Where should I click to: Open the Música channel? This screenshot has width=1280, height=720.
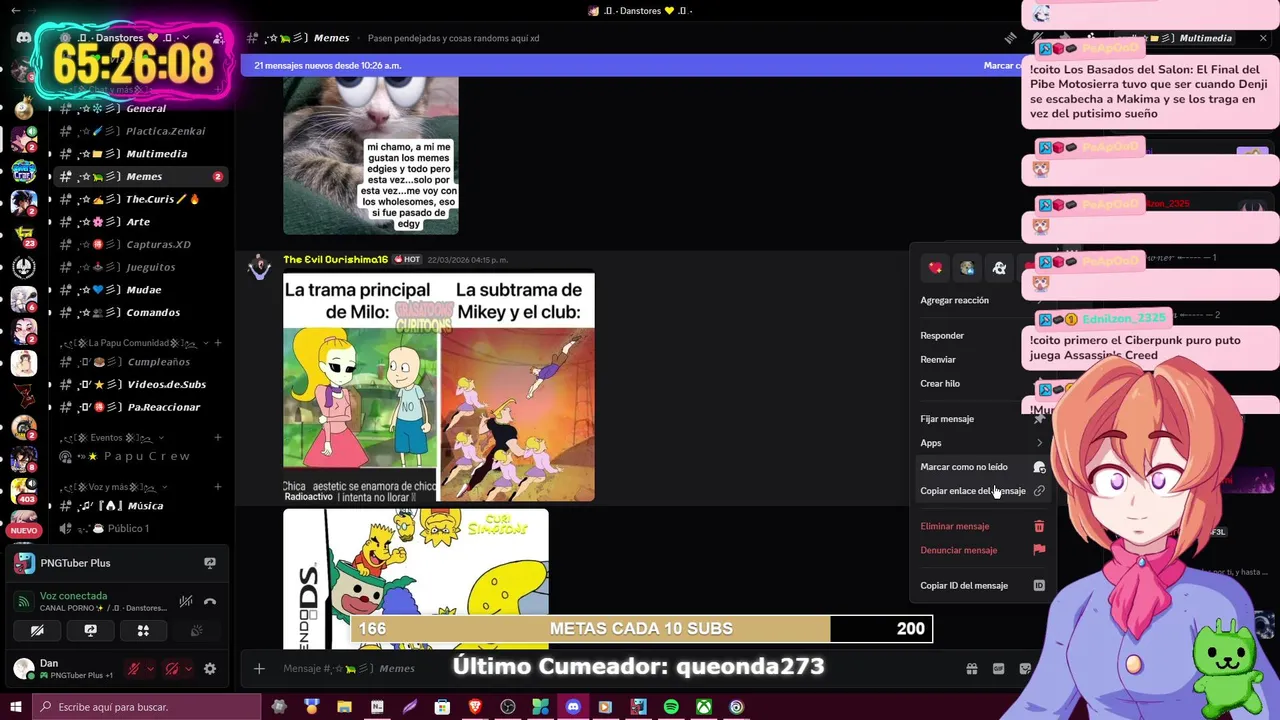coord(140,506)
